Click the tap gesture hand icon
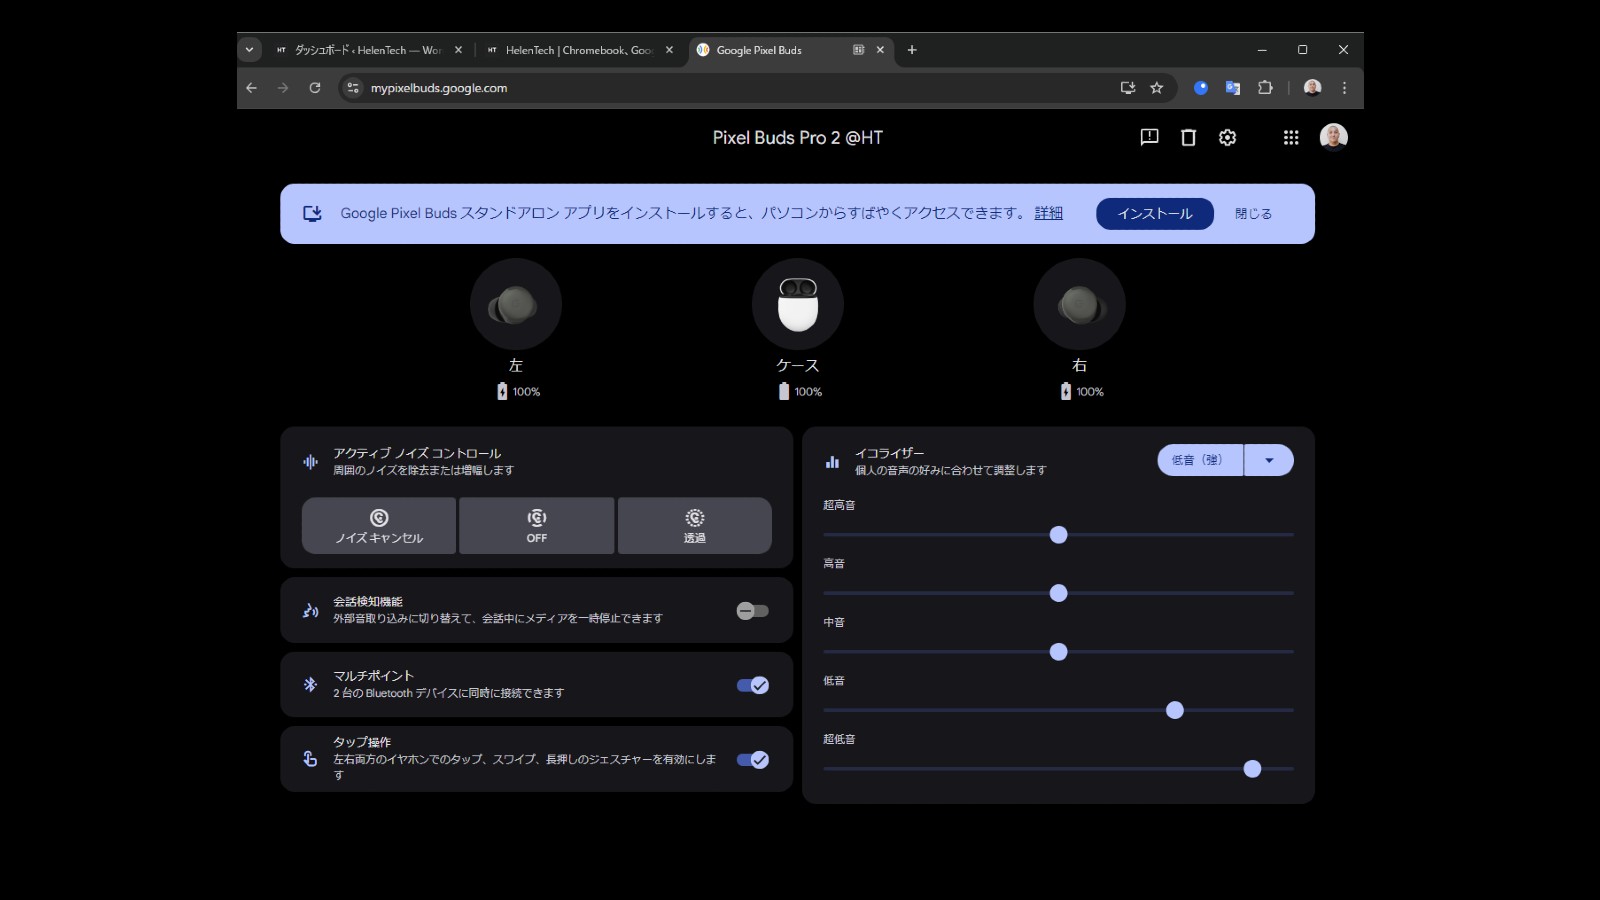 click(310, 759)
